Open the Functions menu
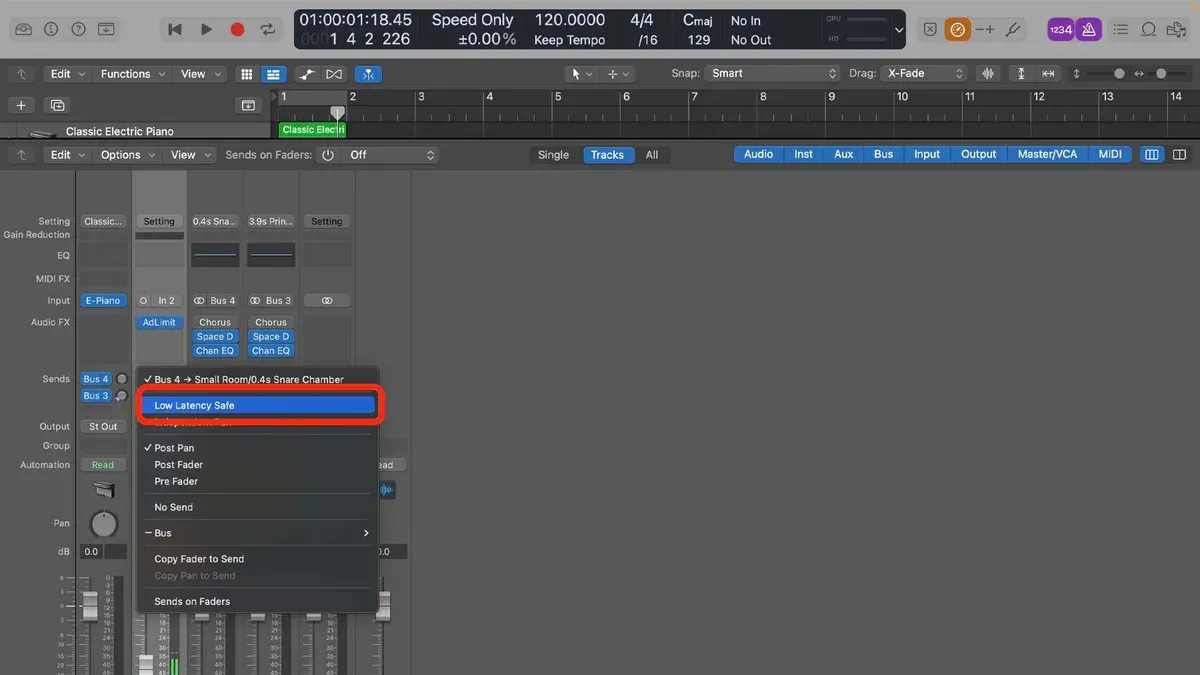This screenshot has height=675, width=1200. [x=132, y=74]
